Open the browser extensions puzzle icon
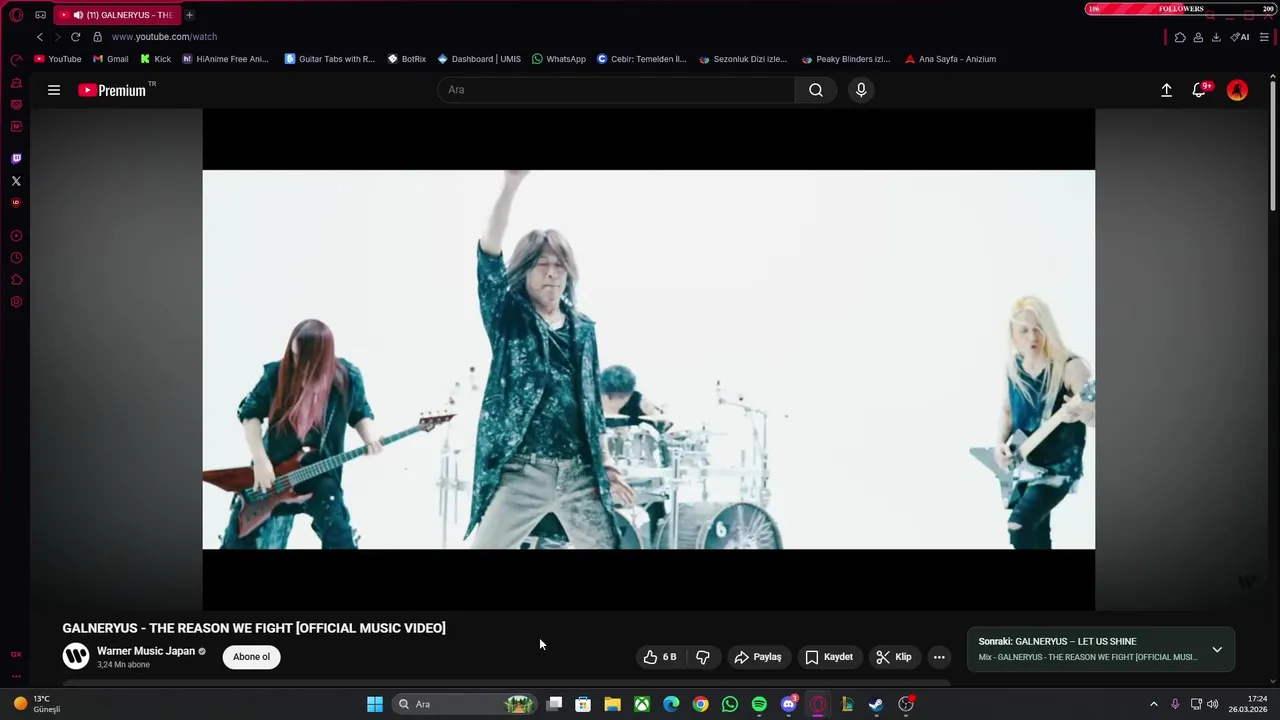The width and height of the screenshot is (1280, 720). point(1180,37)
